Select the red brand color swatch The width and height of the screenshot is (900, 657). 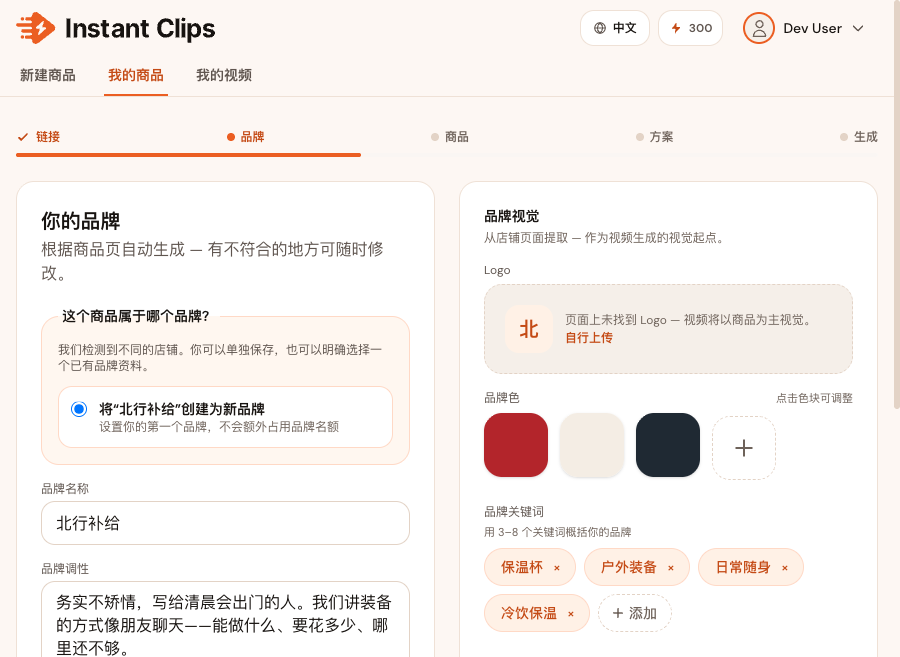pos(516,445)
